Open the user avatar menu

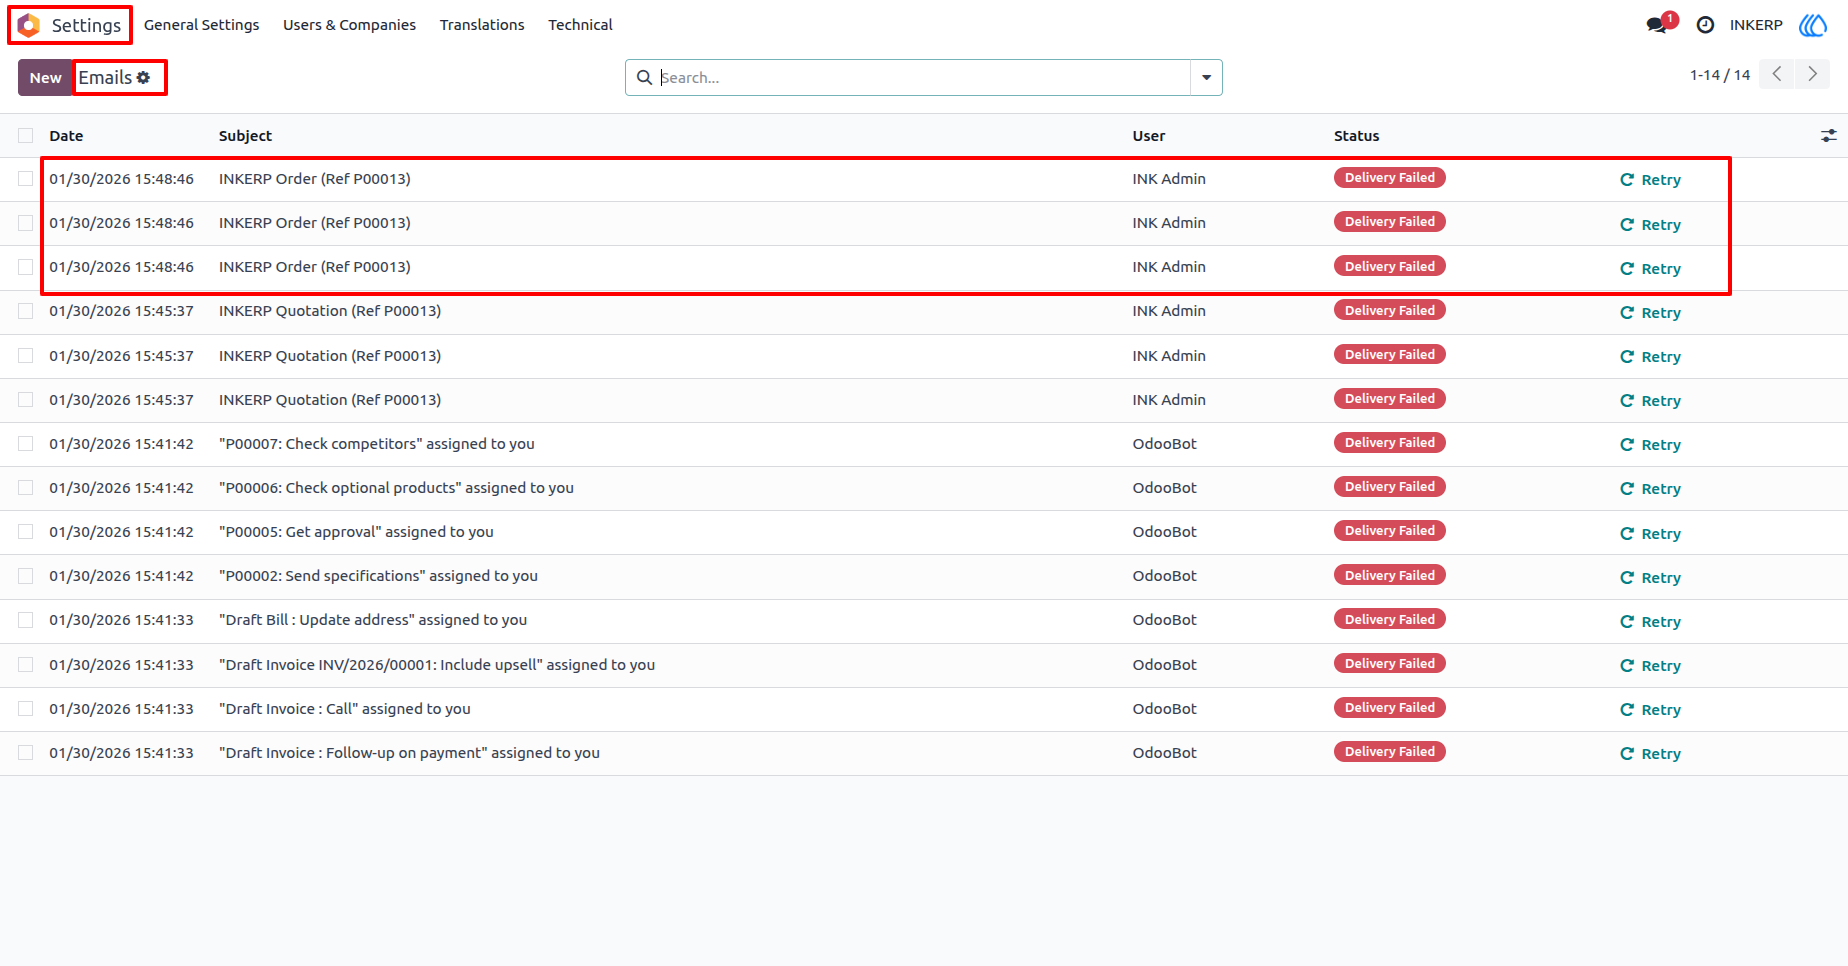[1813, 25]
